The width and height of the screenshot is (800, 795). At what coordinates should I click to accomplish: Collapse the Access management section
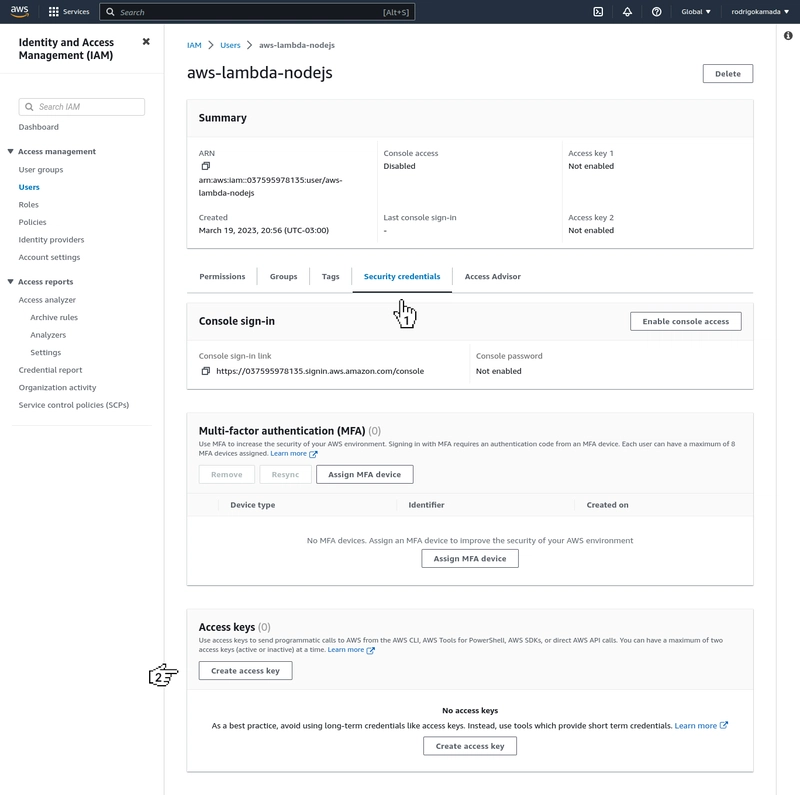click(10, 151)
